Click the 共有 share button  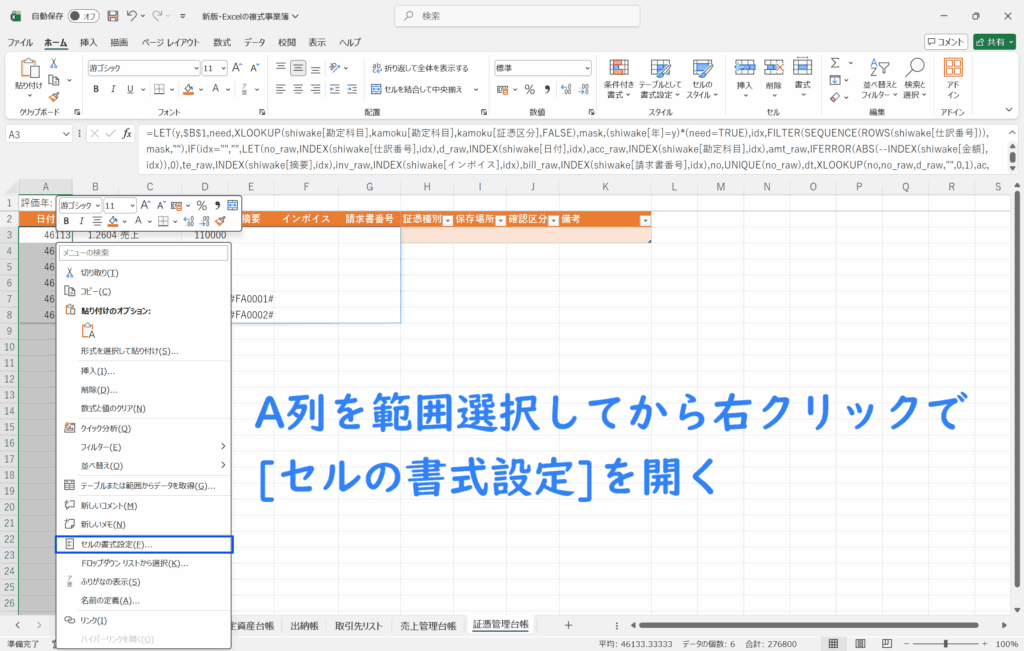click(x=996, y=42)
